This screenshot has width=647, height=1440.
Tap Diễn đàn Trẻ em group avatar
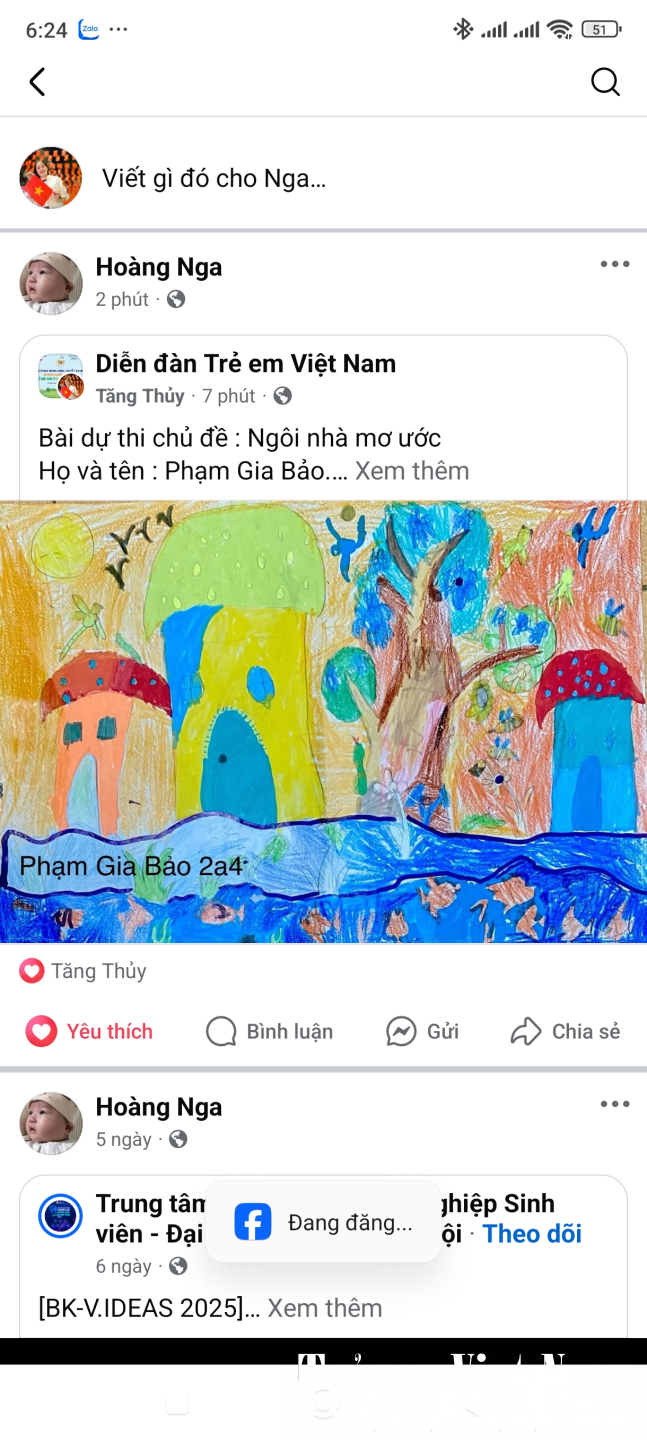(x=60, y=377)
